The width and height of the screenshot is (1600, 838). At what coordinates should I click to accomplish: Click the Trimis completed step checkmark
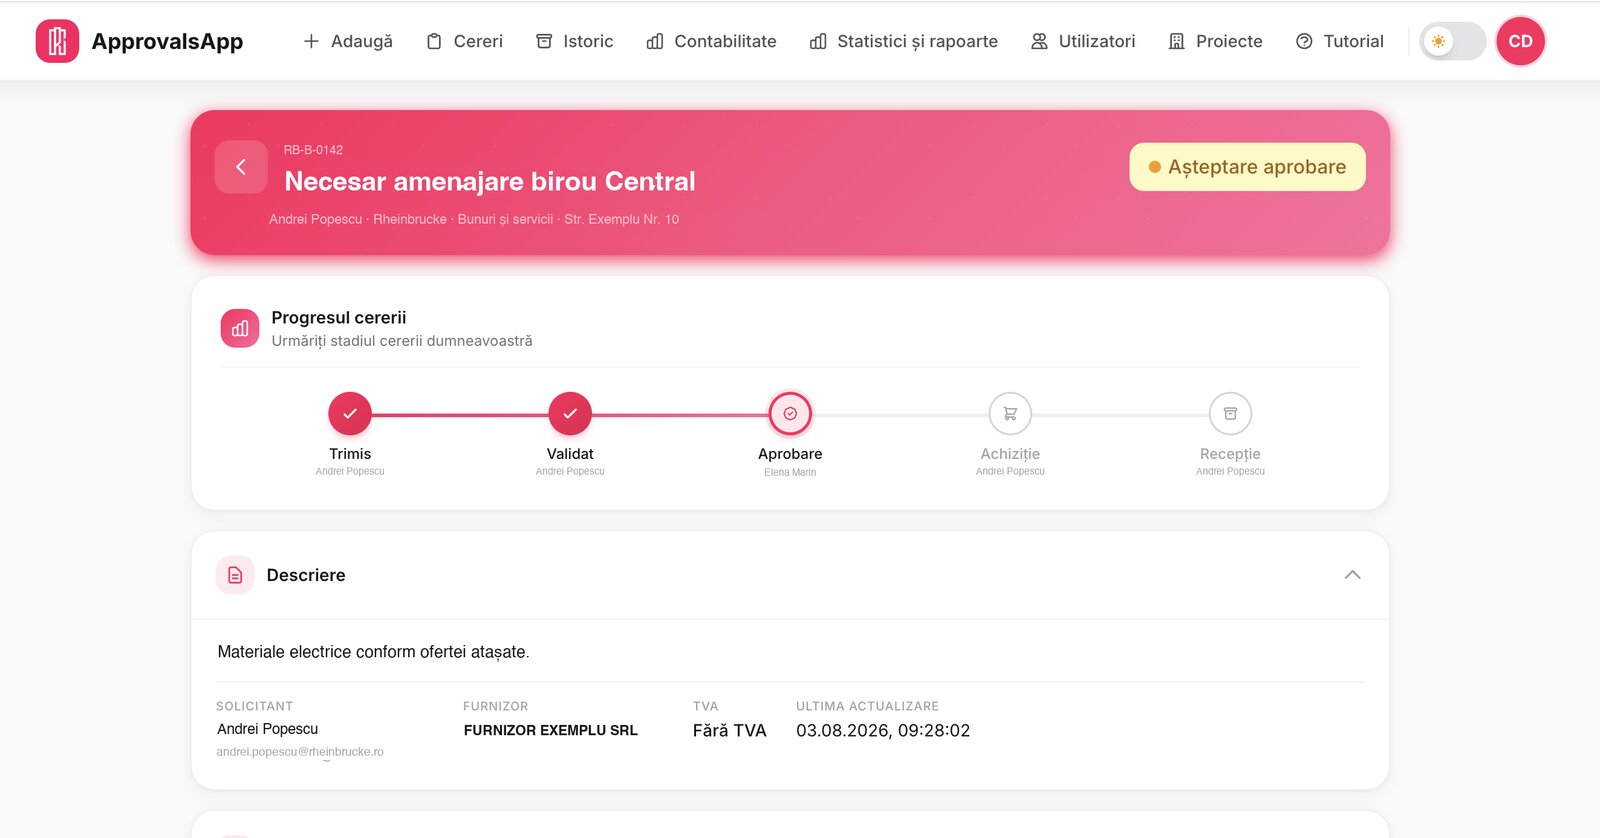(350, 413)
